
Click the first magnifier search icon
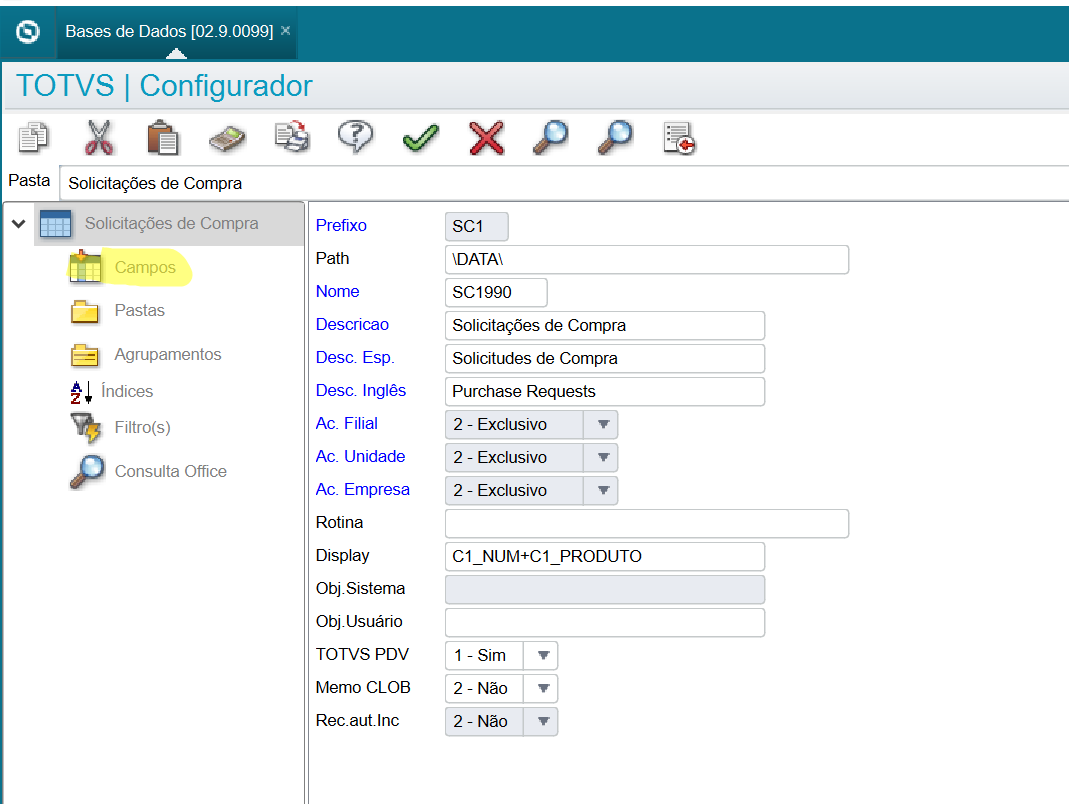click(x=551, y=138)
